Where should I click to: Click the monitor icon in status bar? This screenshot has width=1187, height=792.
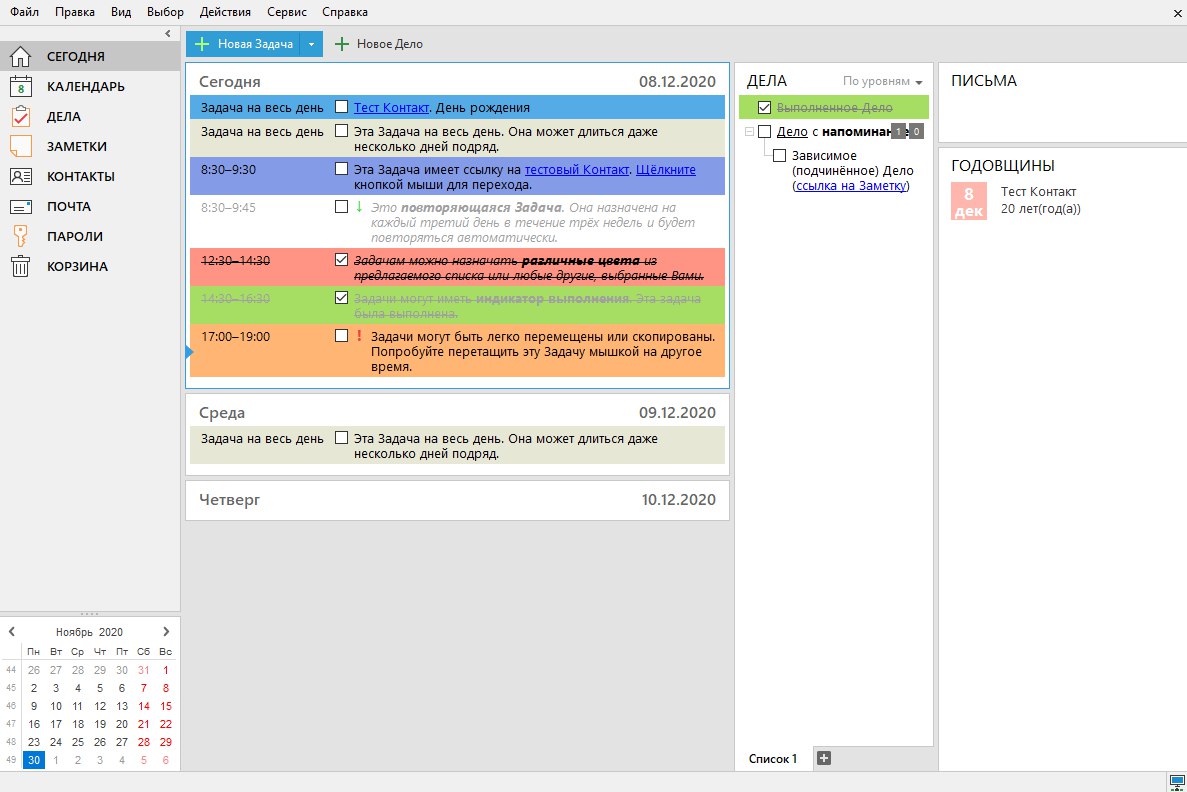coord(1176,781)
